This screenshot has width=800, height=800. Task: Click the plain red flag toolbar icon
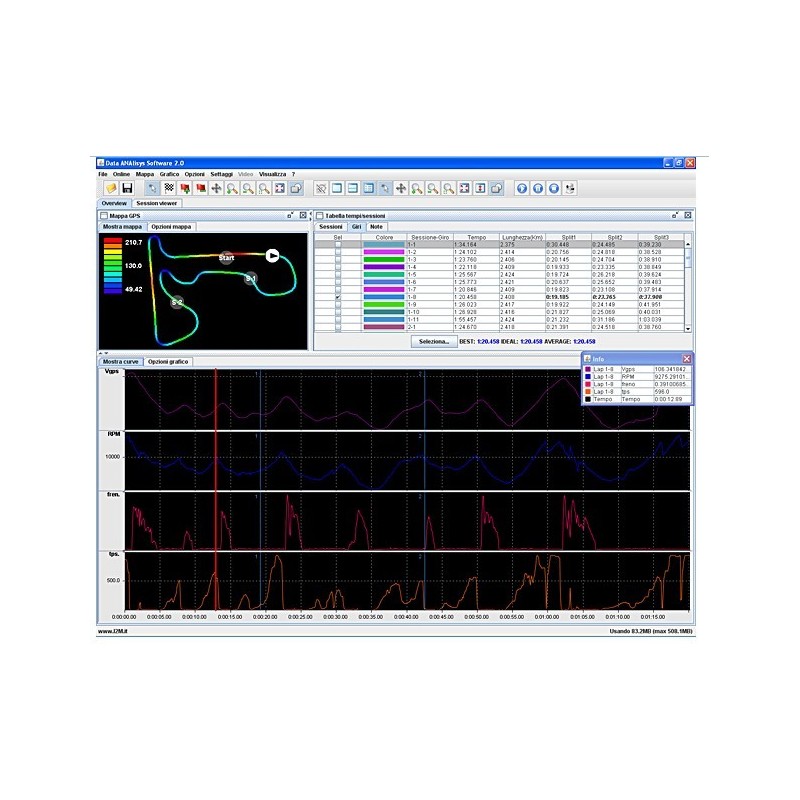tap(201, 188)
